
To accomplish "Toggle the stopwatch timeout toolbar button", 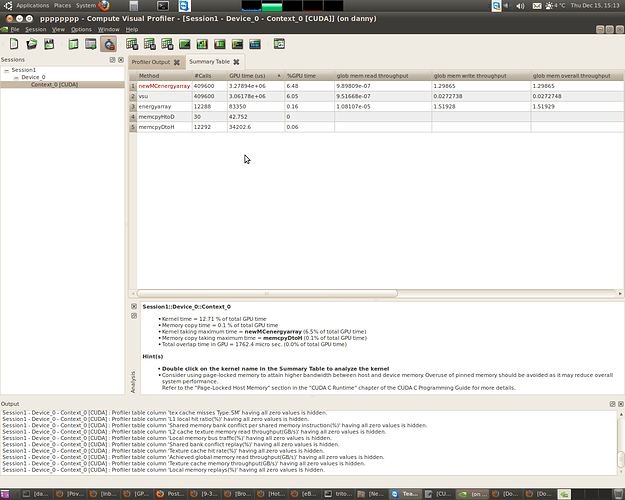I will [x=109, y=44].
